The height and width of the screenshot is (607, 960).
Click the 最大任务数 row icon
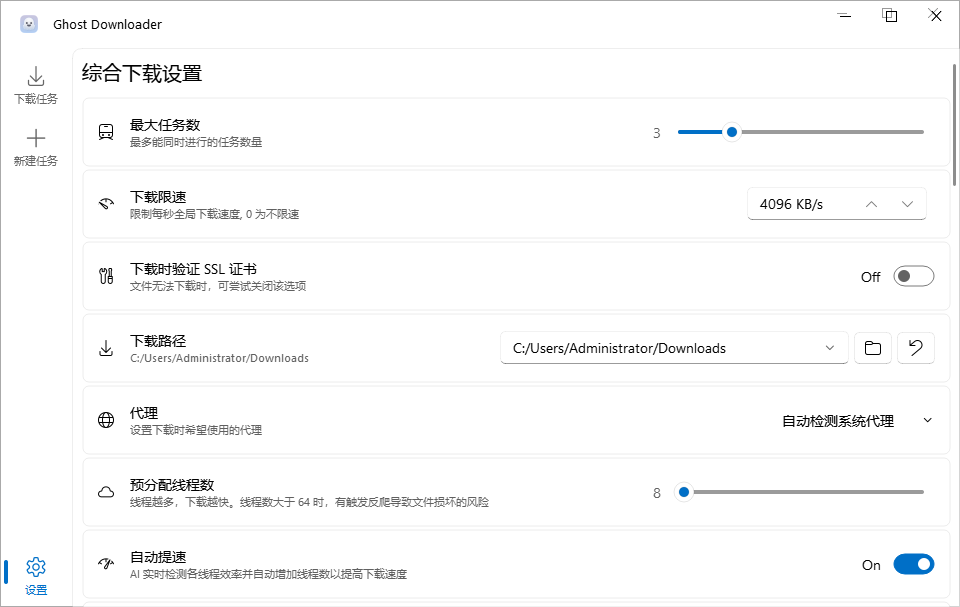[x=106, y=131]
